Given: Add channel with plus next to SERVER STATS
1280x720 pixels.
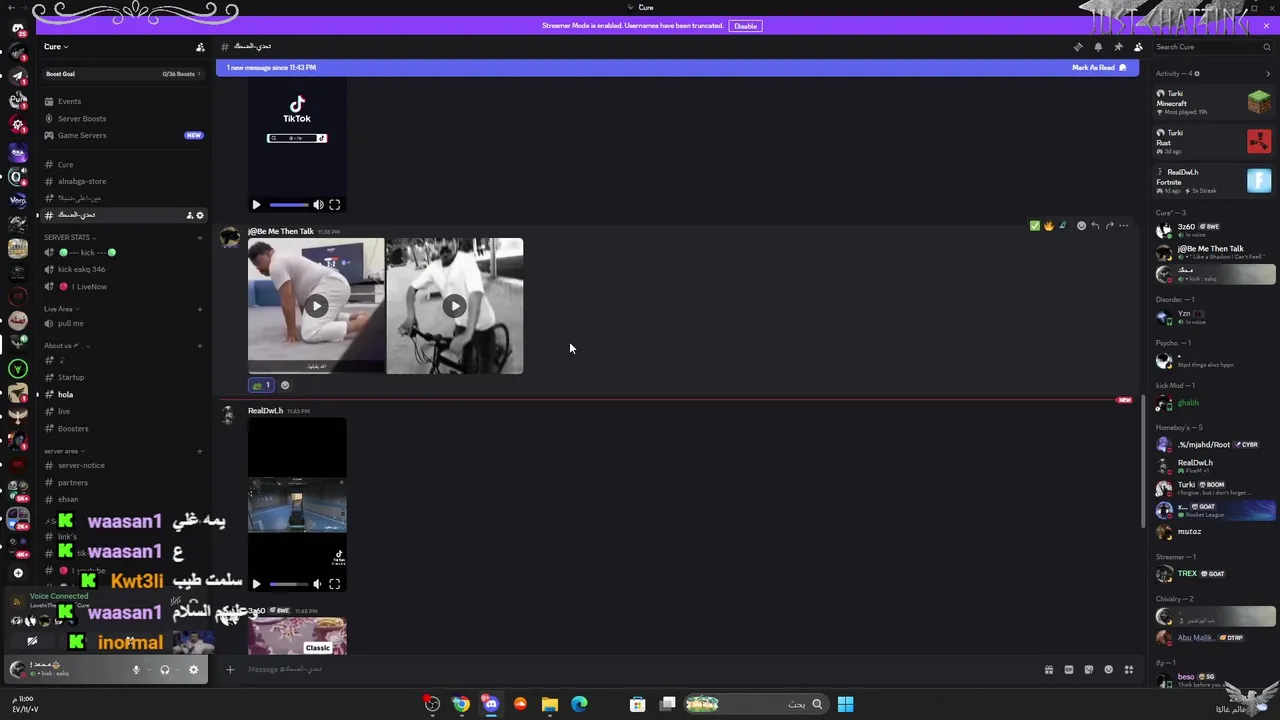Looking at the screenshot, I should point(200,237).
